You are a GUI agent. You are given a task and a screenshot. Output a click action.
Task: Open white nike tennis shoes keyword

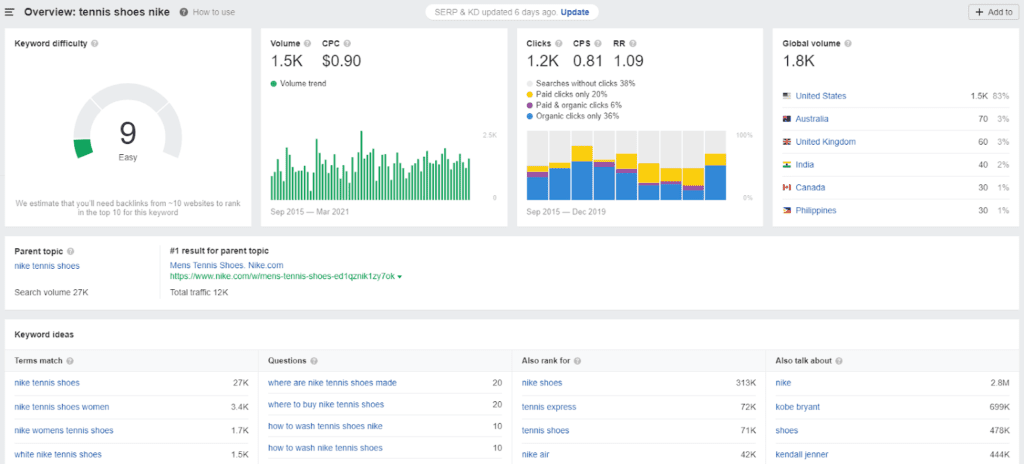pyautogui.click(x=58, y=454)
